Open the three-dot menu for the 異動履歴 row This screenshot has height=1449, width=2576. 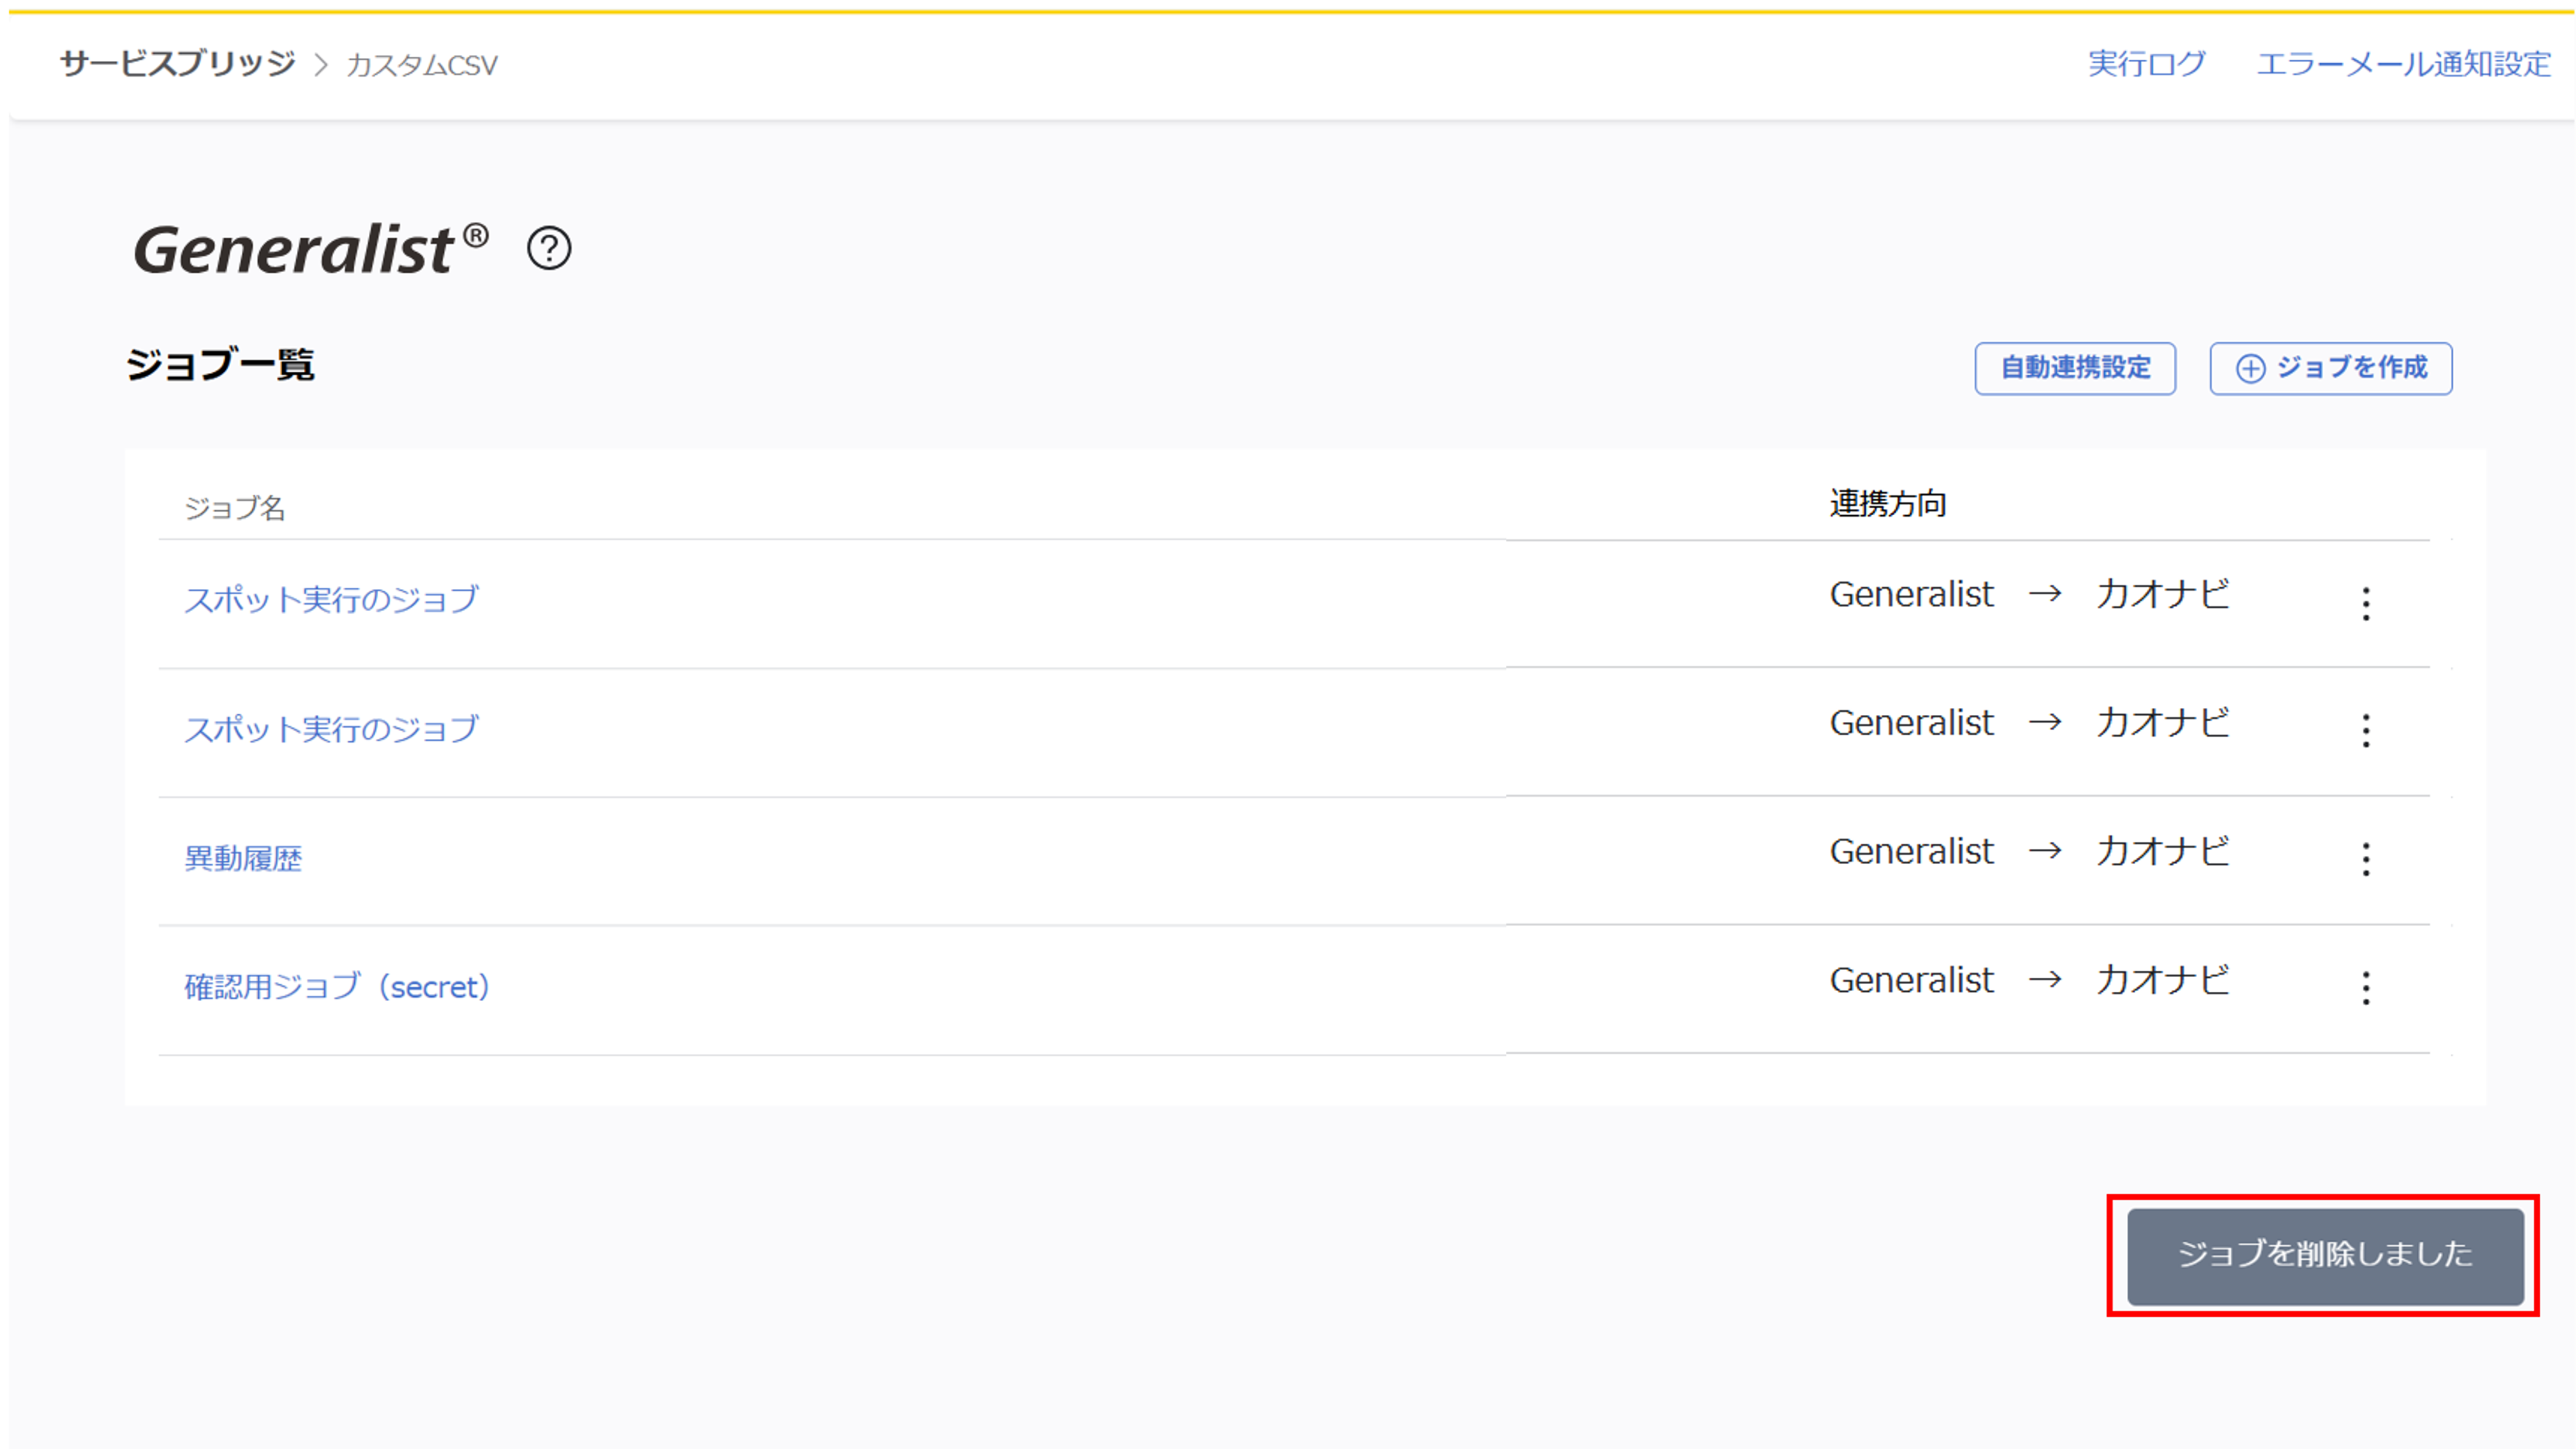2365,859
